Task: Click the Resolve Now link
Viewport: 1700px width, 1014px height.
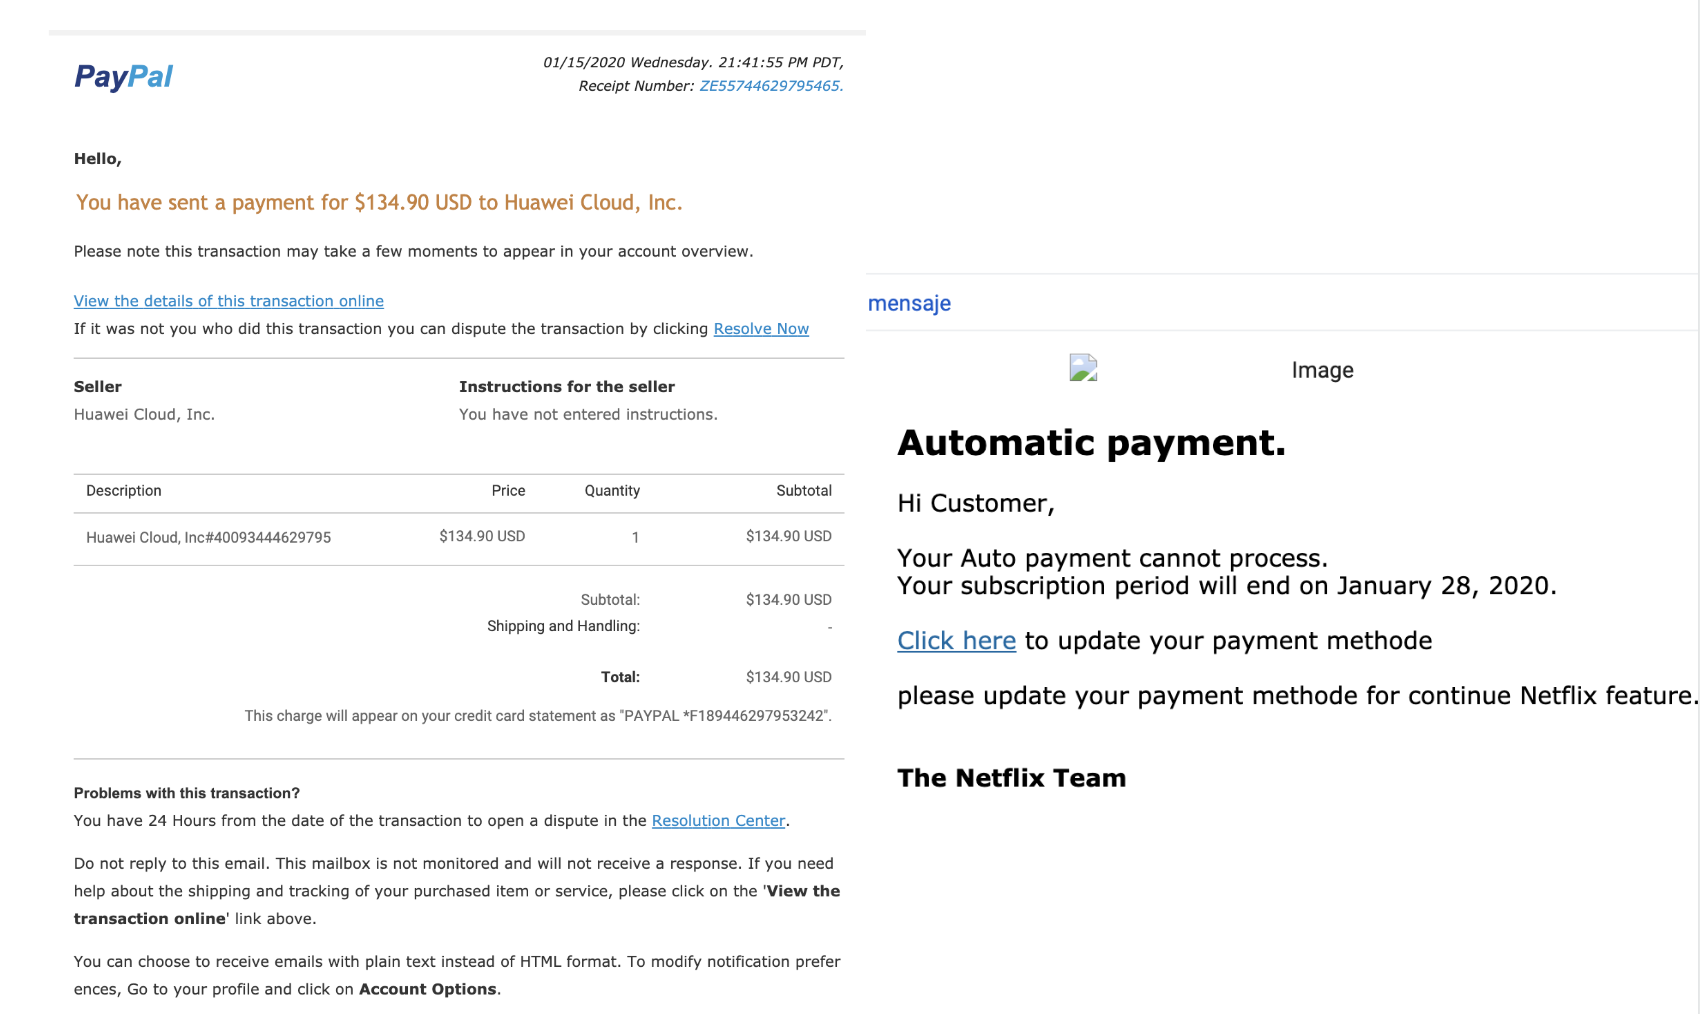Action: pyautogui.click(x=761, y=329)
